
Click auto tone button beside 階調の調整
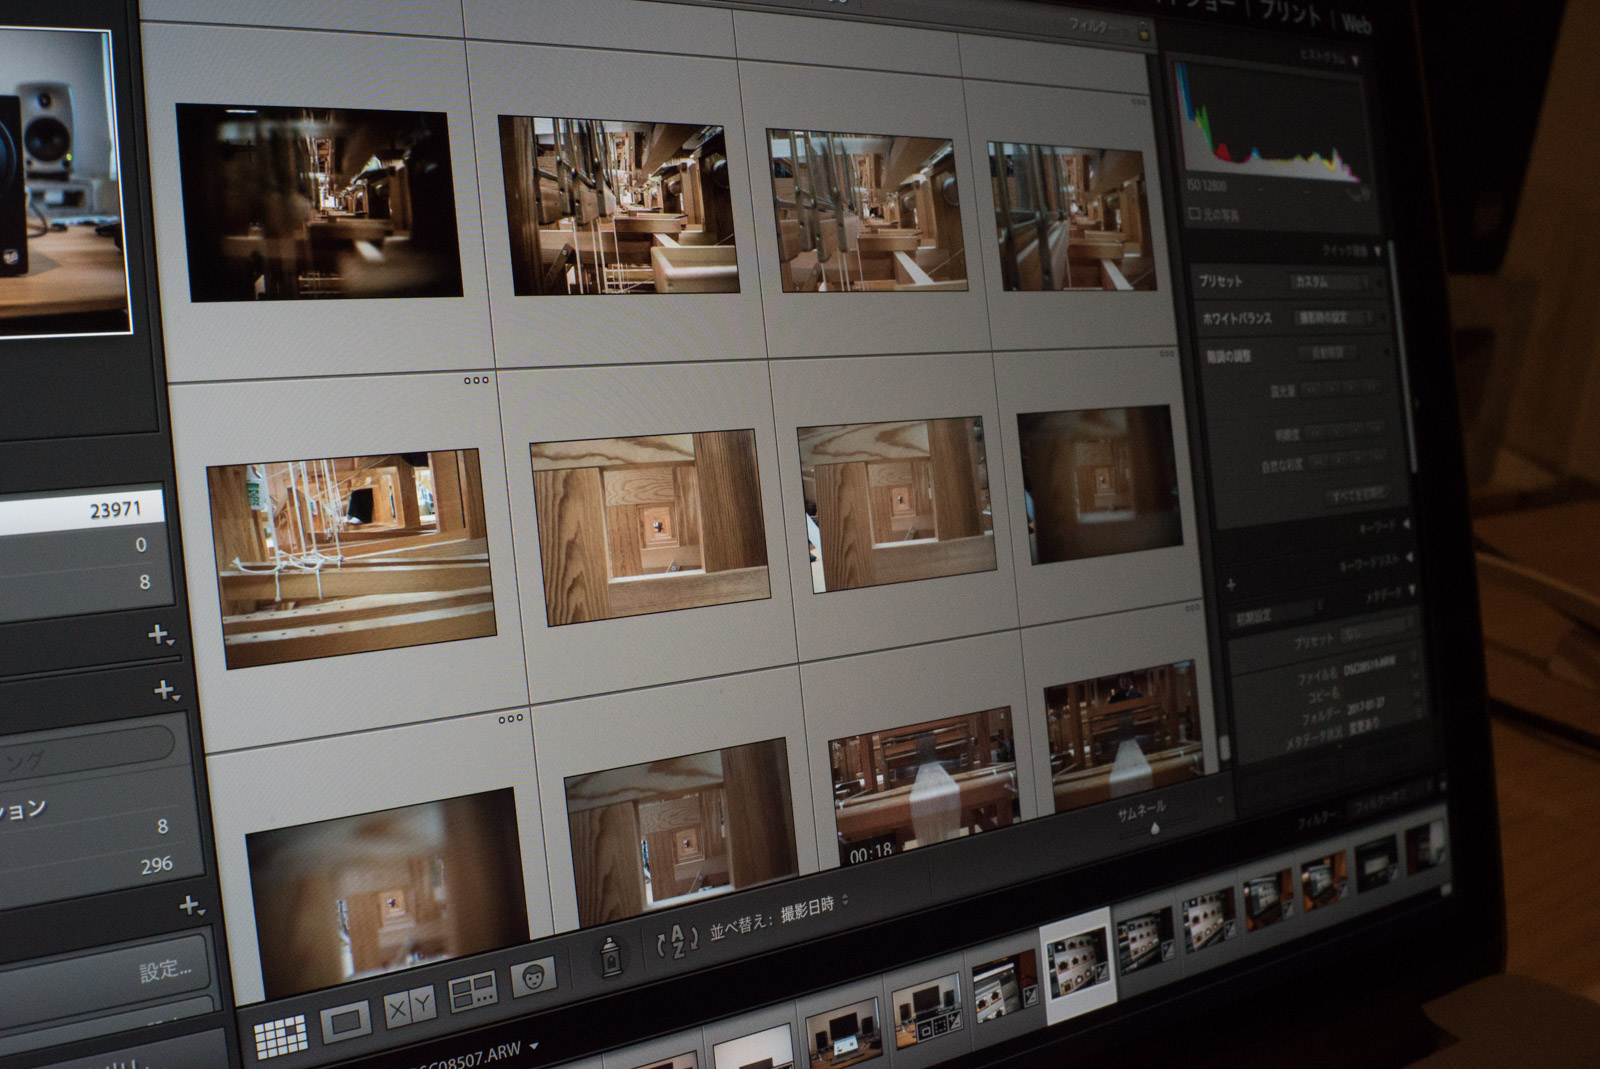coord(1329,353)
